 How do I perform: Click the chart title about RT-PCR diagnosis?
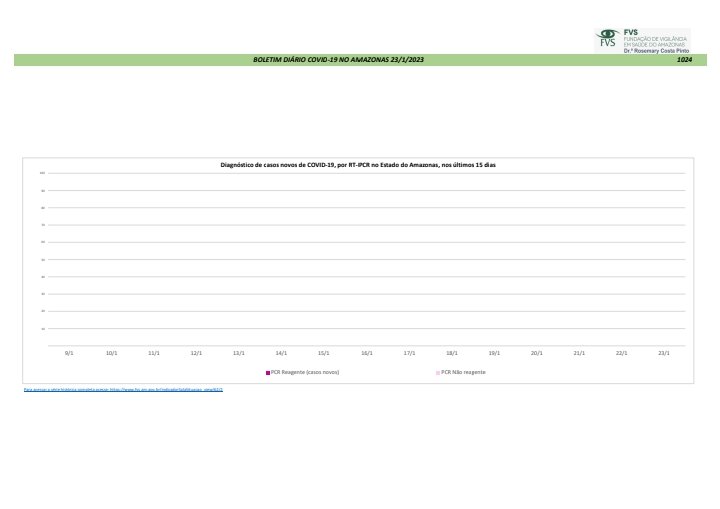tap(357, 164)
